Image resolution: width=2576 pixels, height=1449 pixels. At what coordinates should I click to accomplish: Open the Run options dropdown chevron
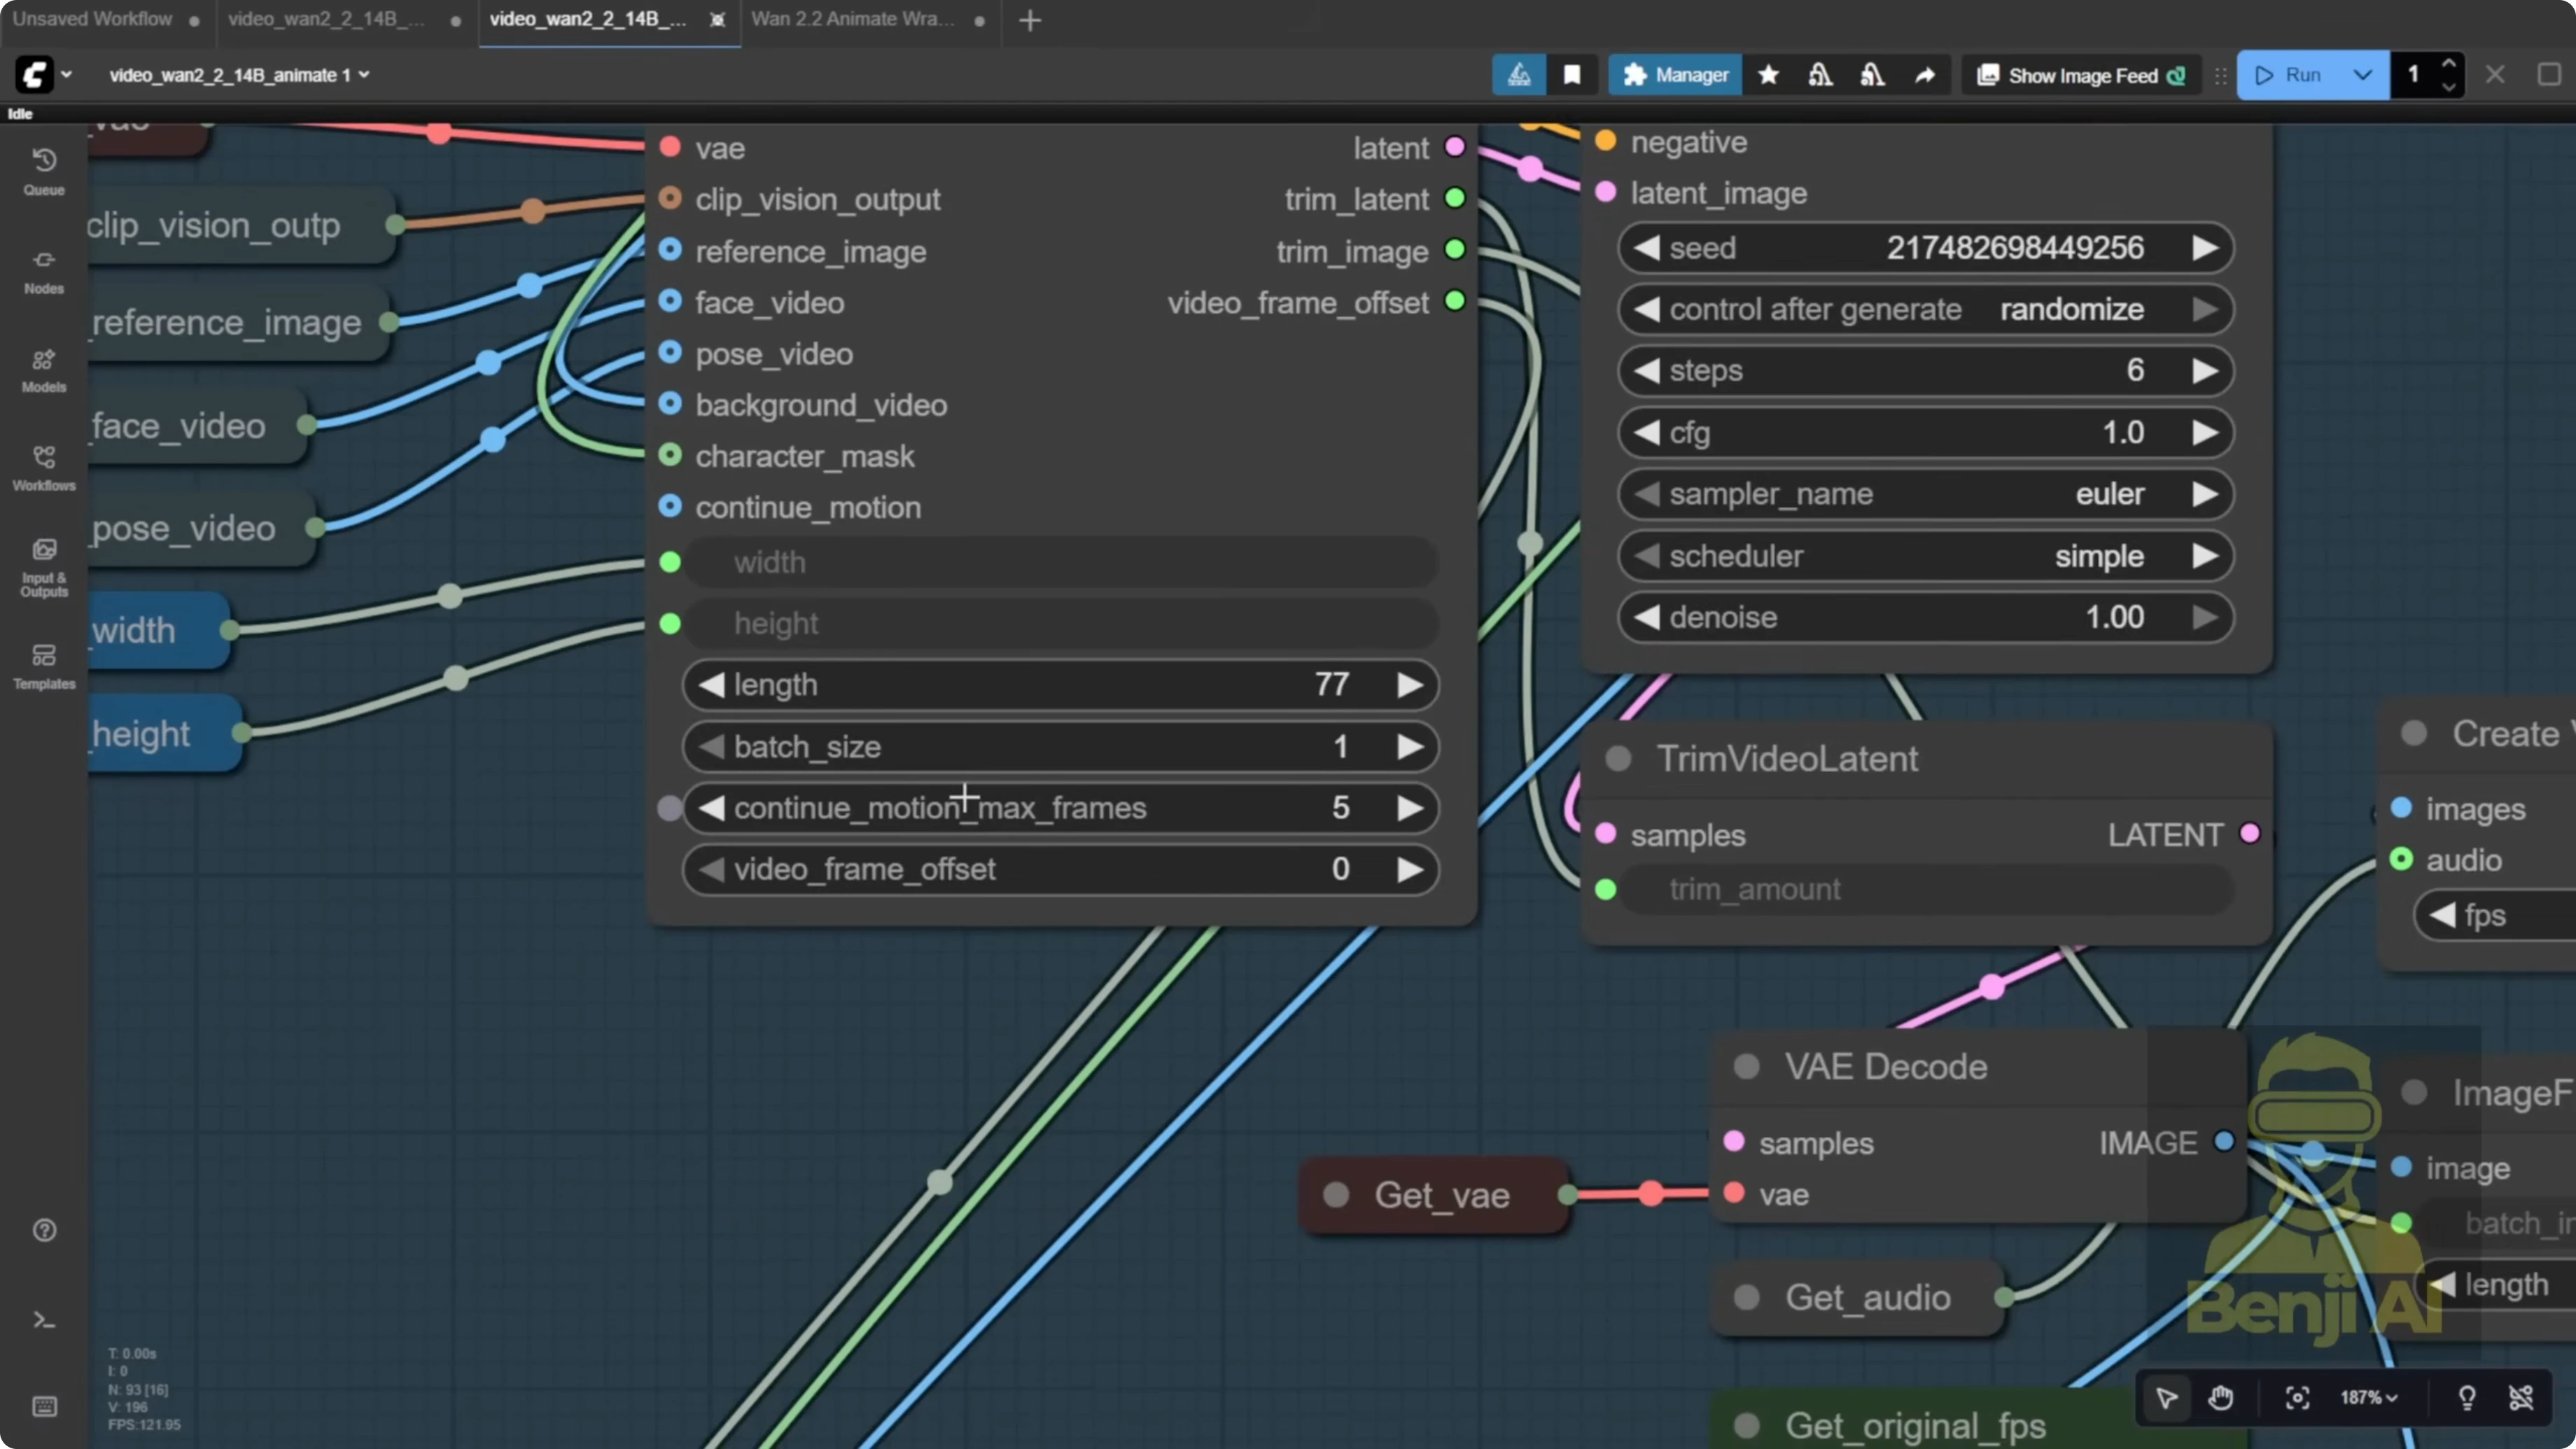coord(2363,74)
